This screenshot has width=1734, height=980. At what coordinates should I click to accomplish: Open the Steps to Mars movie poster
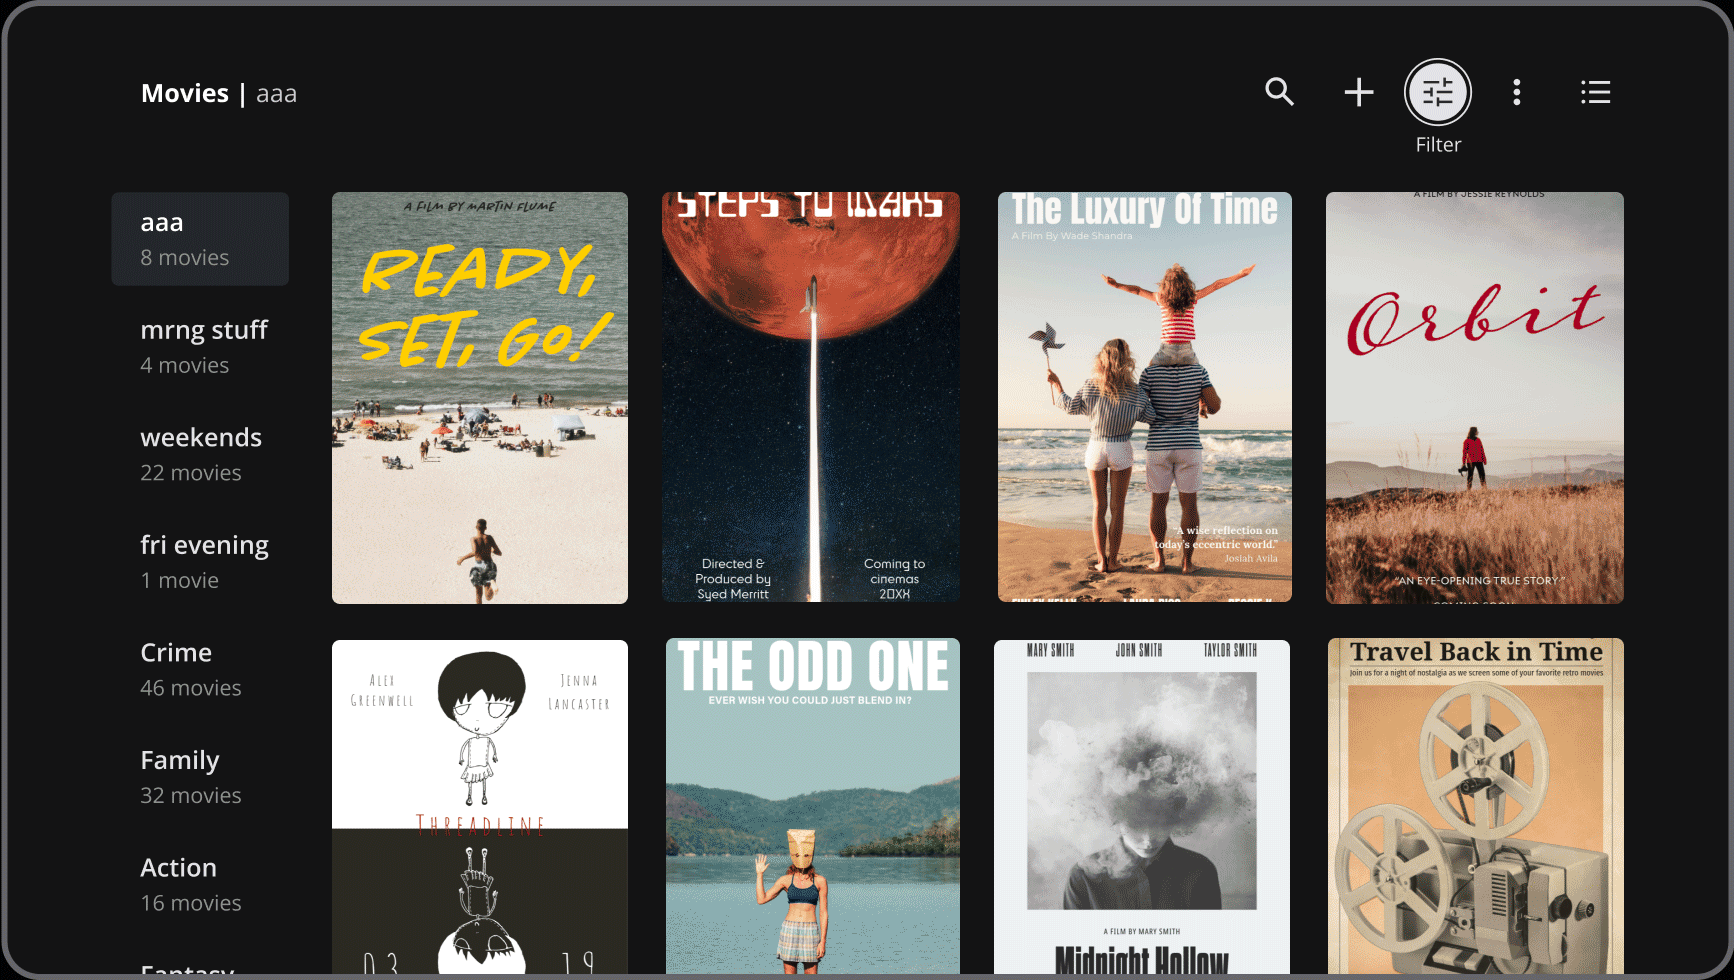pyautogui.click(x=811, y=398)
